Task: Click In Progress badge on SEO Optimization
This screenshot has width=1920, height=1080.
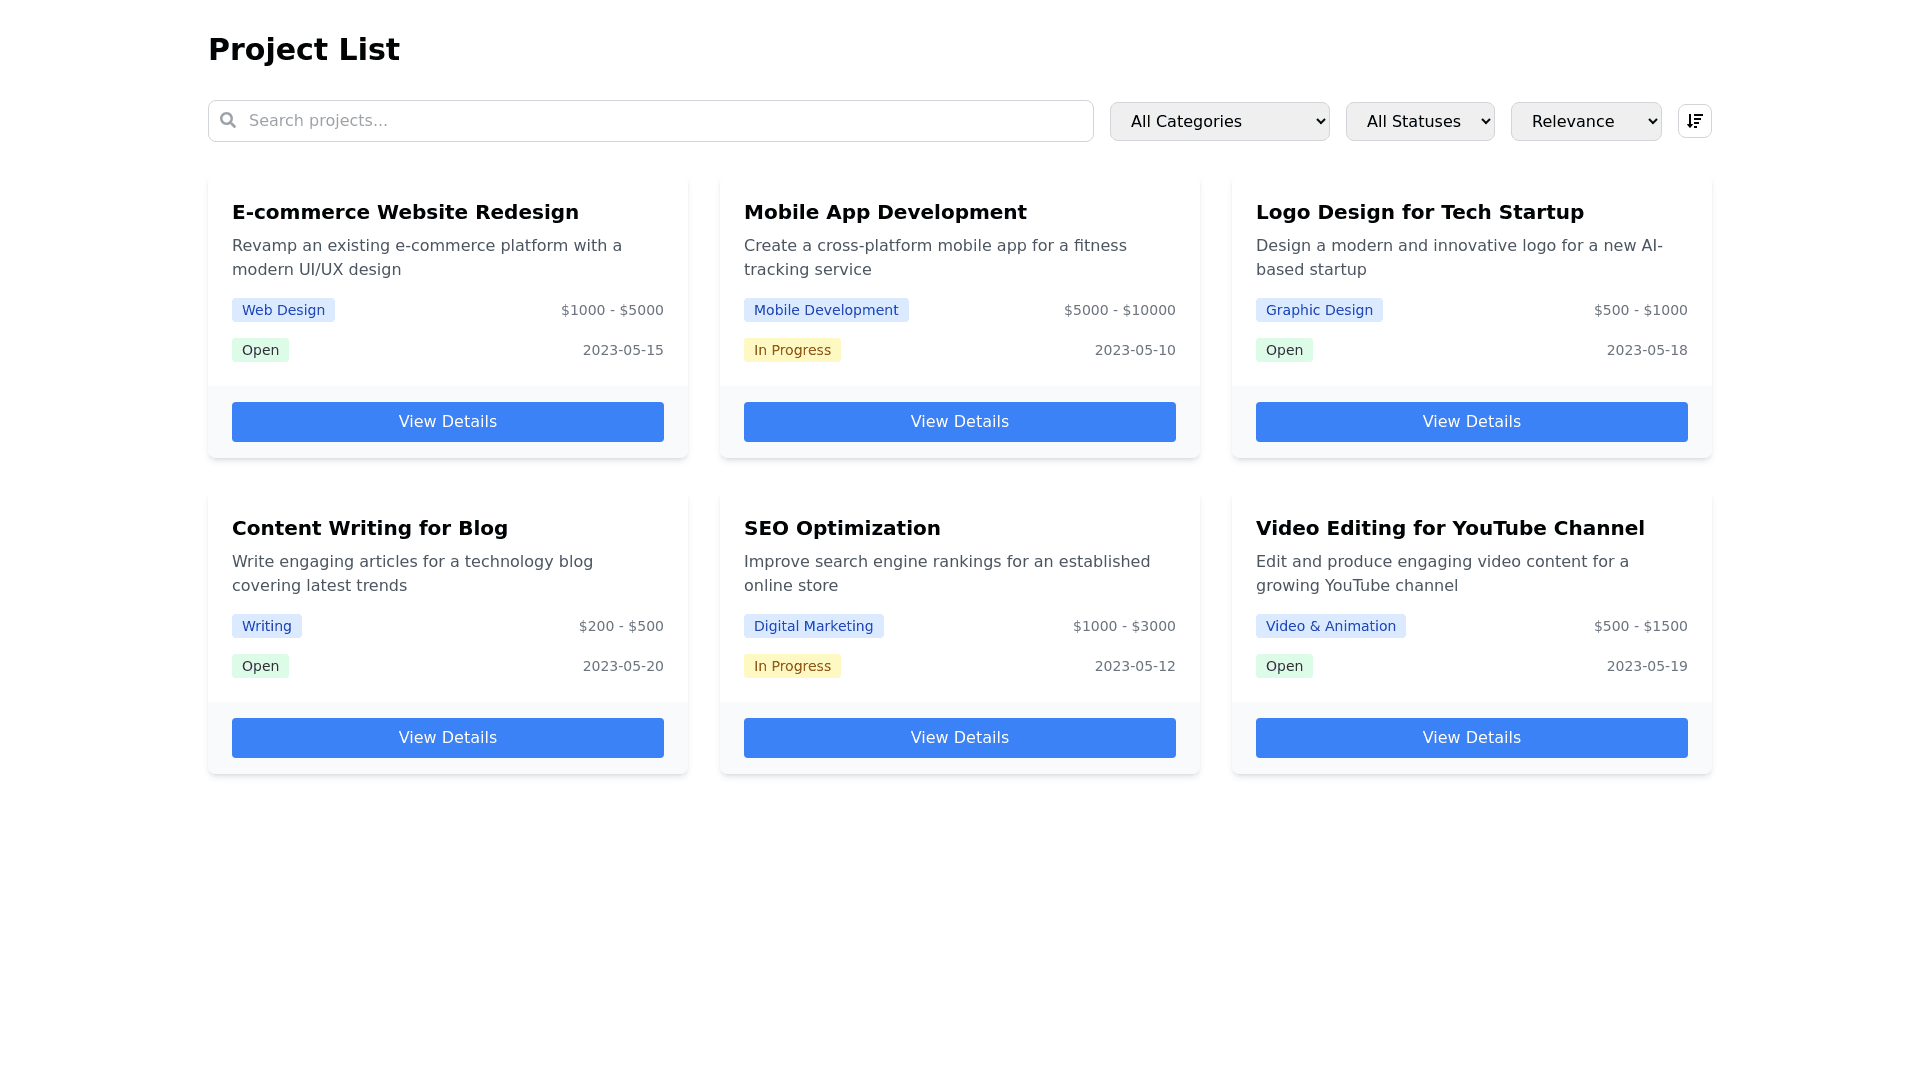Action: coord(791,666)
